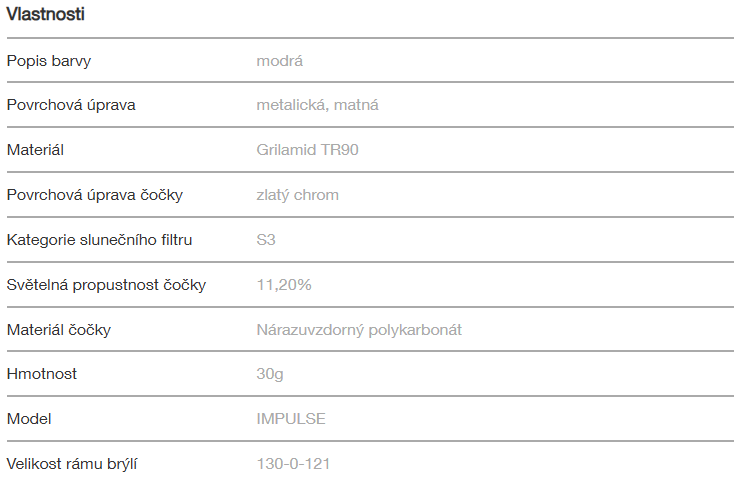Viewport: 734px width, 482px height.
Task: Select the Materiál row label
Action: 36,150
